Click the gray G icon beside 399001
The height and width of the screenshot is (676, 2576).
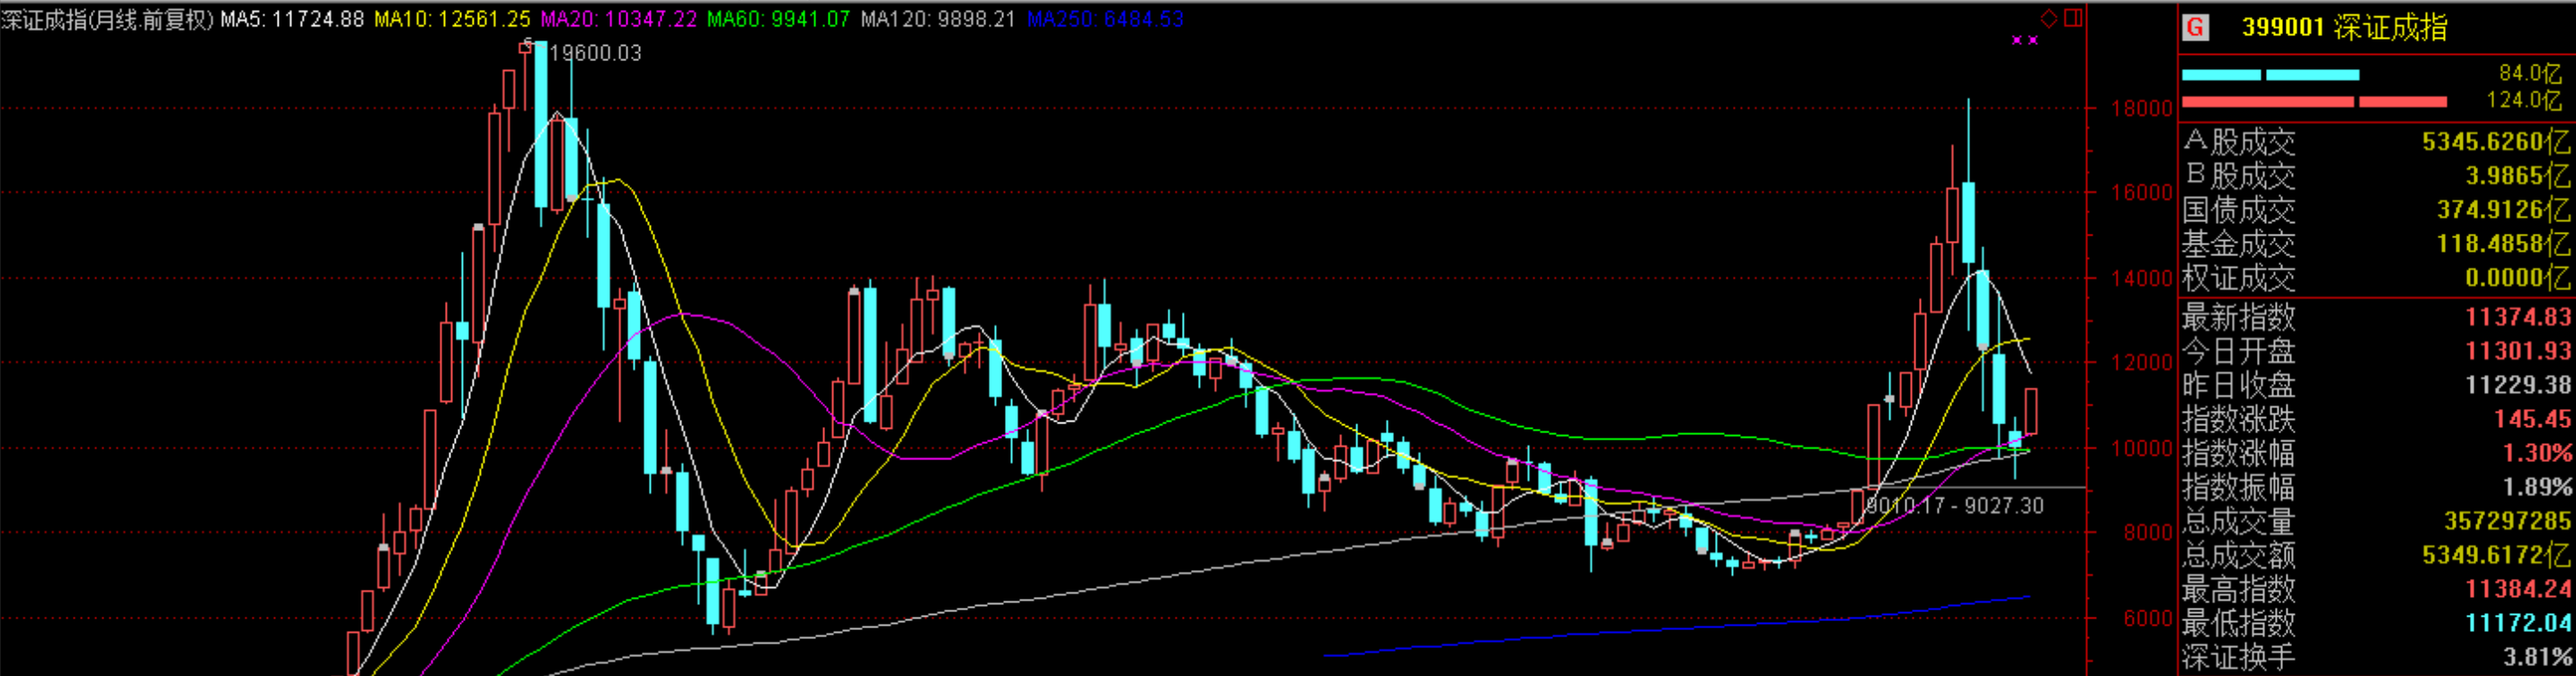2195,27
